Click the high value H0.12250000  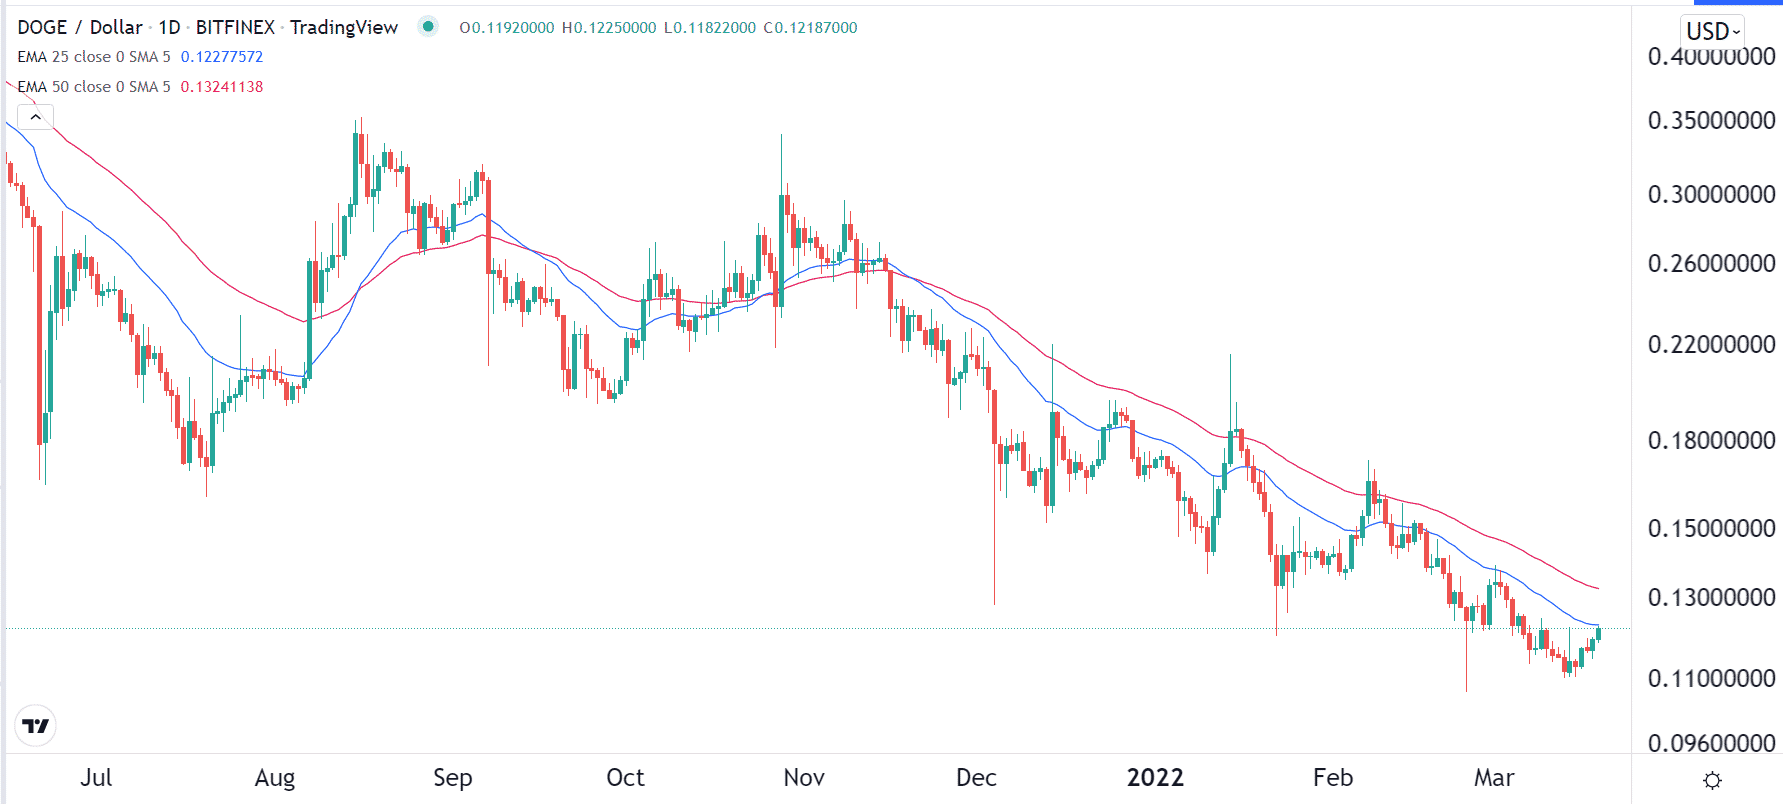pos(609,28)
